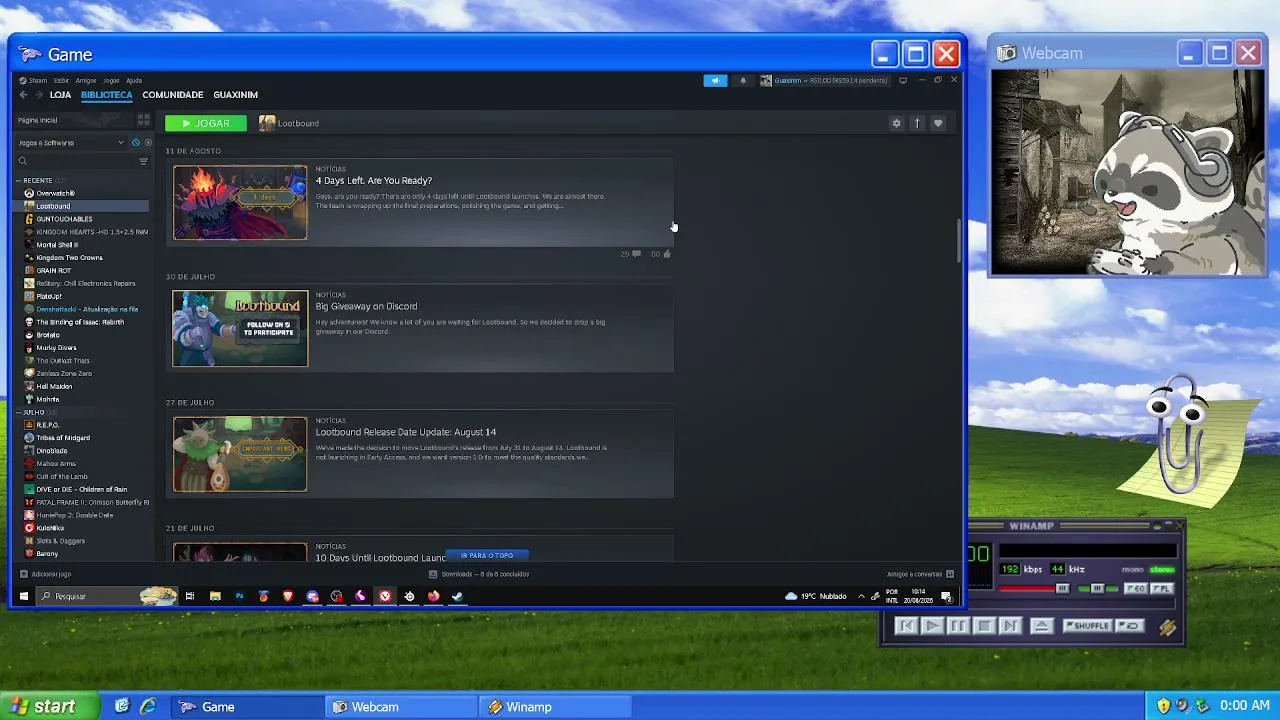Open the inner Windows Start menu icon
This screenshot has width=1280, height=720.
[24, 596]
